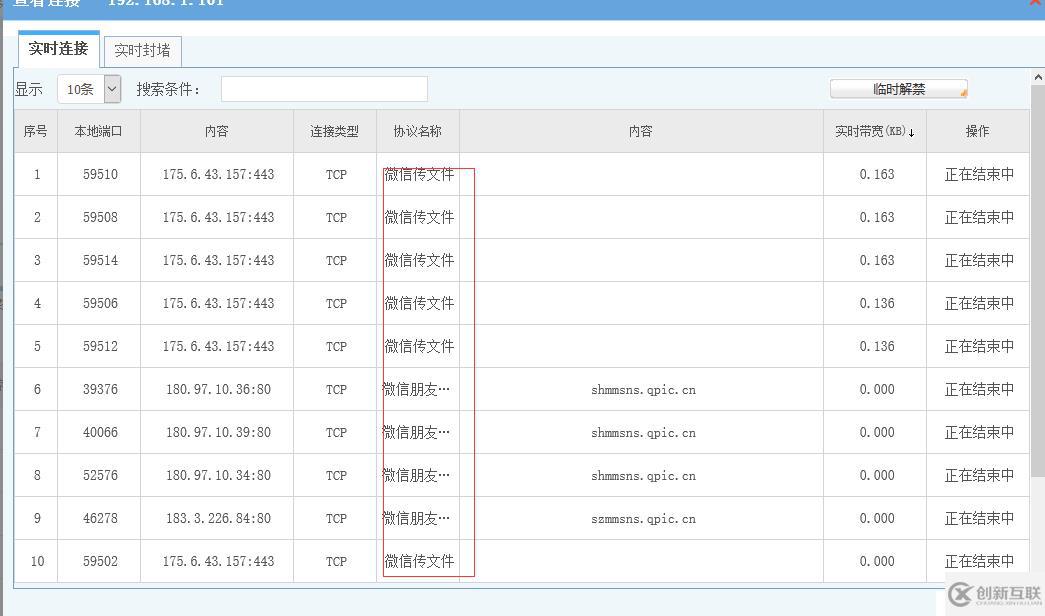Click the 序号 column header
Image resolution: width=1045 pixels, height=616 pixels.
[35, 131]
